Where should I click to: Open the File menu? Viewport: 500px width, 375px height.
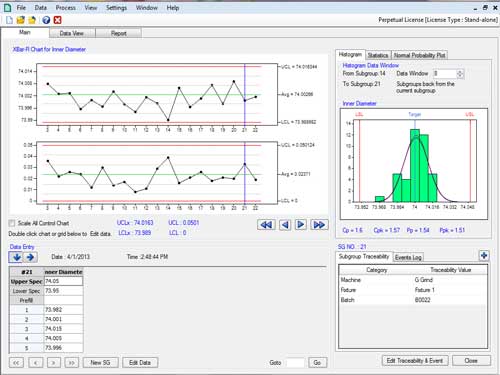[21, 7]
